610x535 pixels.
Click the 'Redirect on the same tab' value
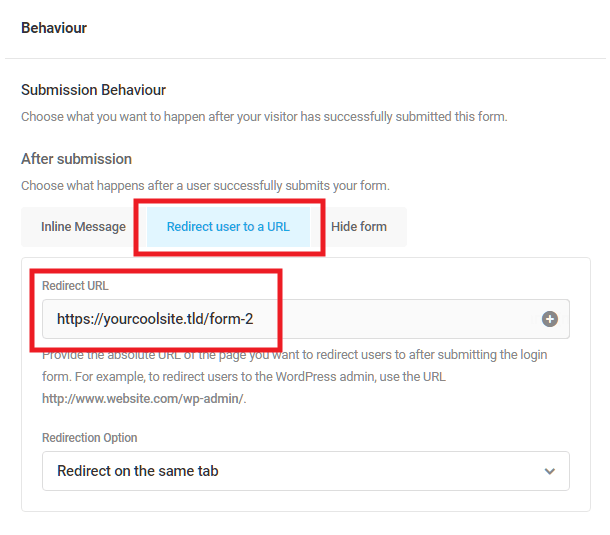click(138, 471)
